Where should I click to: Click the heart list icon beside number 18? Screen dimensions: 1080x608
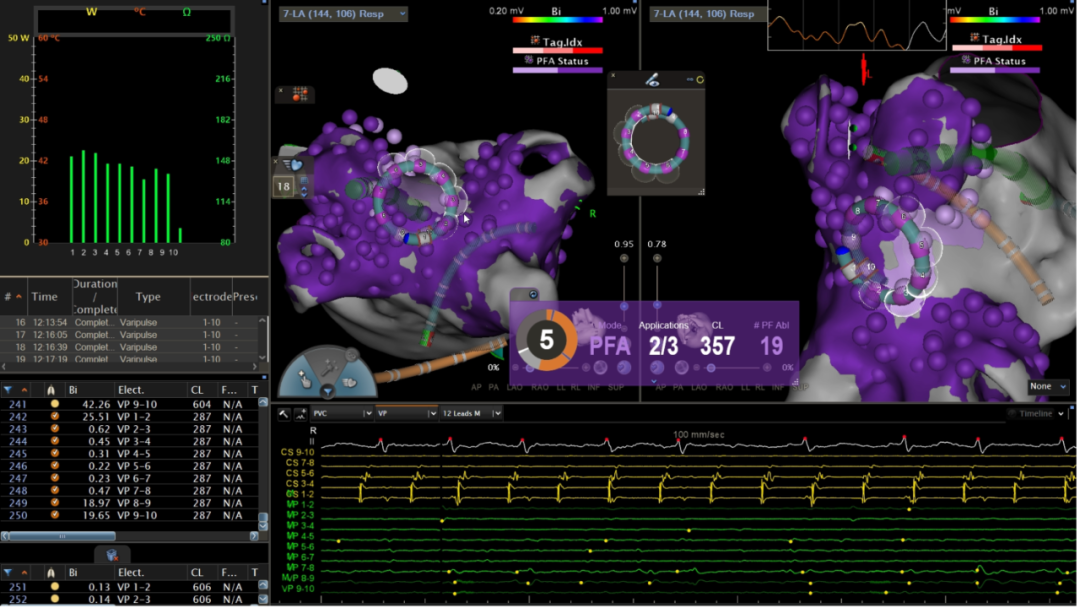pos(294,165)
